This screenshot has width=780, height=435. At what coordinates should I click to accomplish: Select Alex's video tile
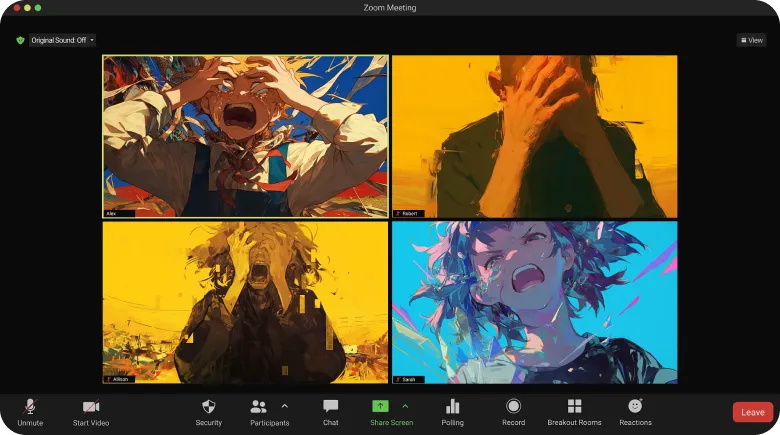tap(245, 136)
